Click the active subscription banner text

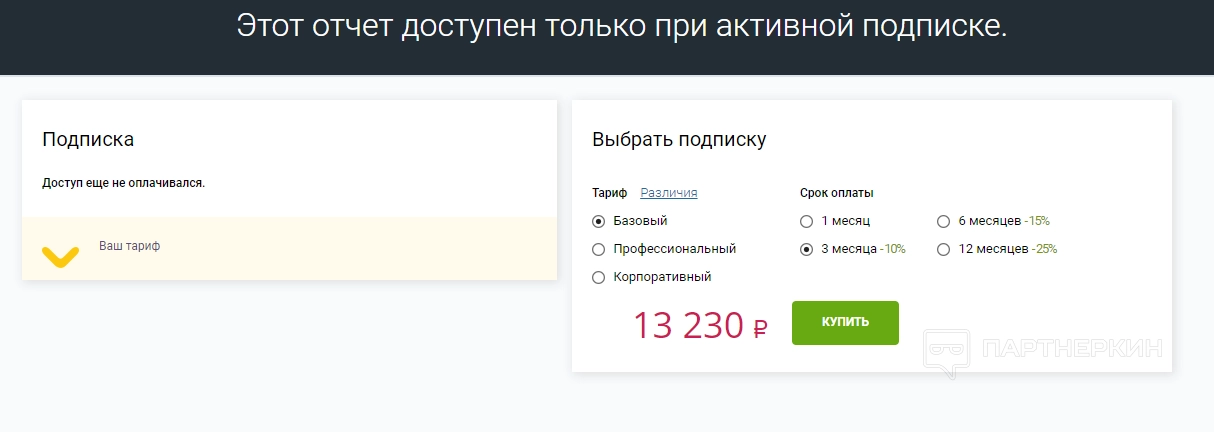621,27
